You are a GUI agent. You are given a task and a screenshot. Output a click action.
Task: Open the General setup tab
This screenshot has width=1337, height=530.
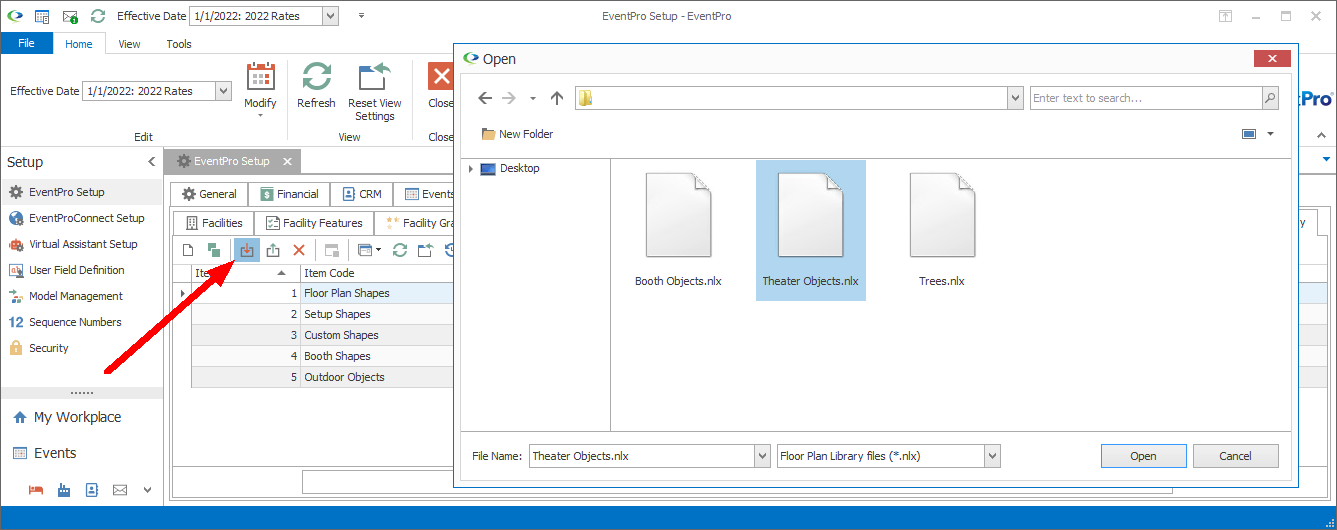209,194
